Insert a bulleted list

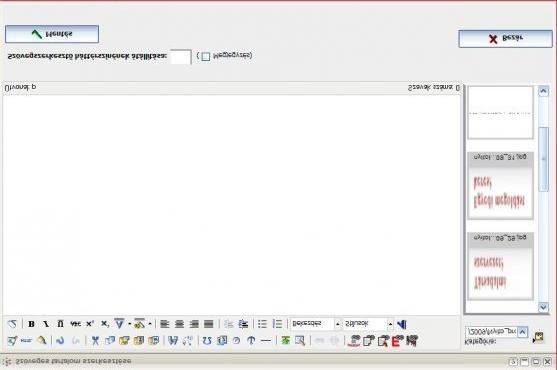click(x=262, y=324)
